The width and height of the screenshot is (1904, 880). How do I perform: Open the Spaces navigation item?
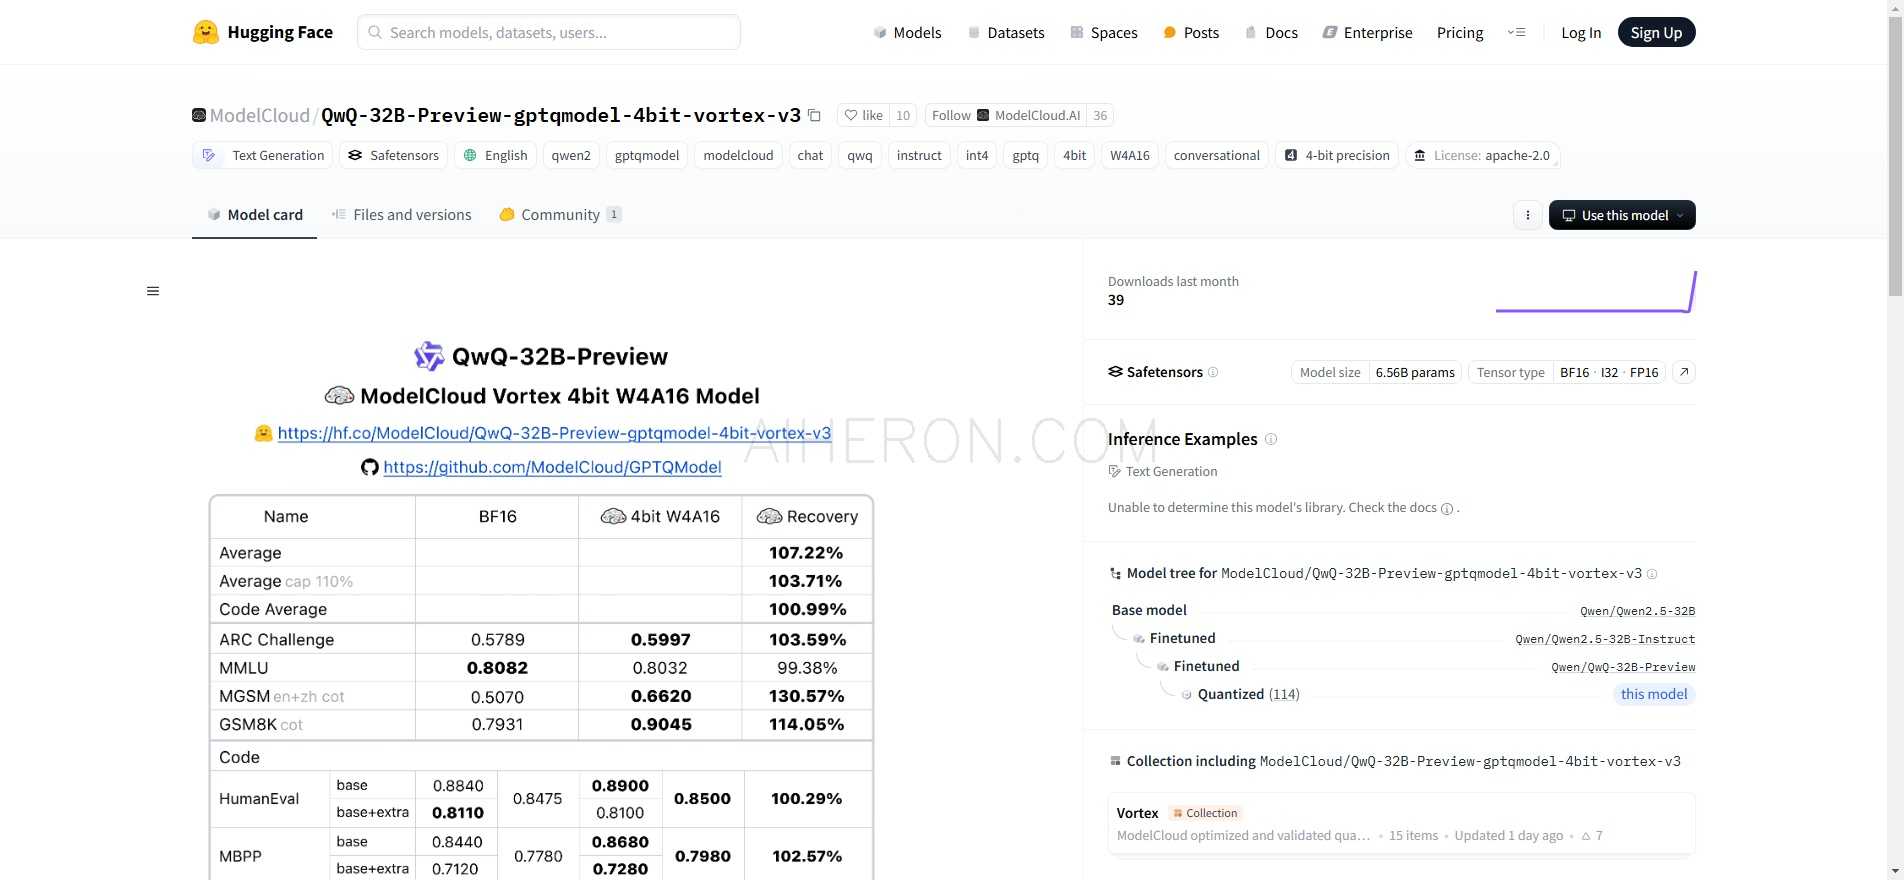pyautogui.click(x=1104, y=32)
